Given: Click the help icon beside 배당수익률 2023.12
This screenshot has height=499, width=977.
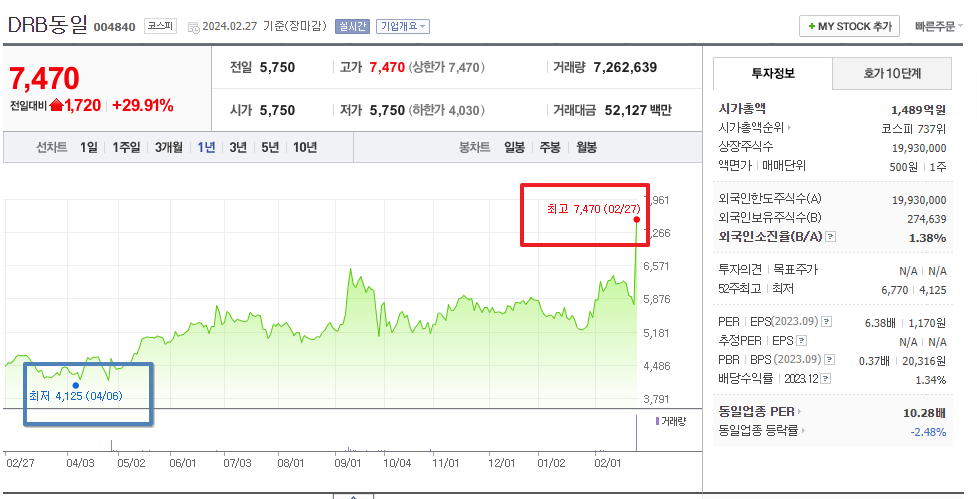Looking at the screenshot, I should tap(826, 378).
